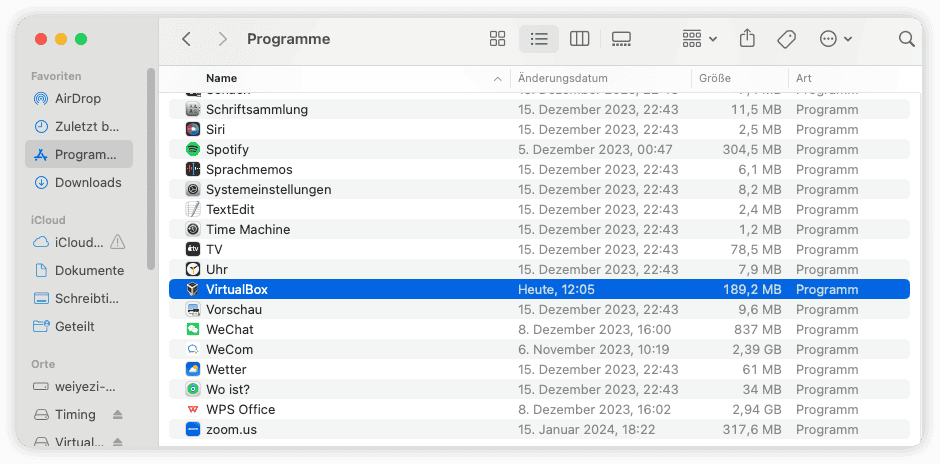
Task: Open Zuletzt benutzt in the sidebar
Action: point(79,126)
